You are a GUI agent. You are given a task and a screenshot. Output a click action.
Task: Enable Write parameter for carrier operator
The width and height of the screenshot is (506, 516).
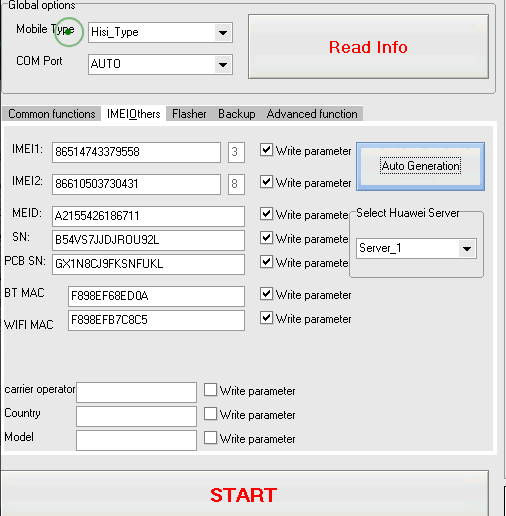(x=210, y=390)
